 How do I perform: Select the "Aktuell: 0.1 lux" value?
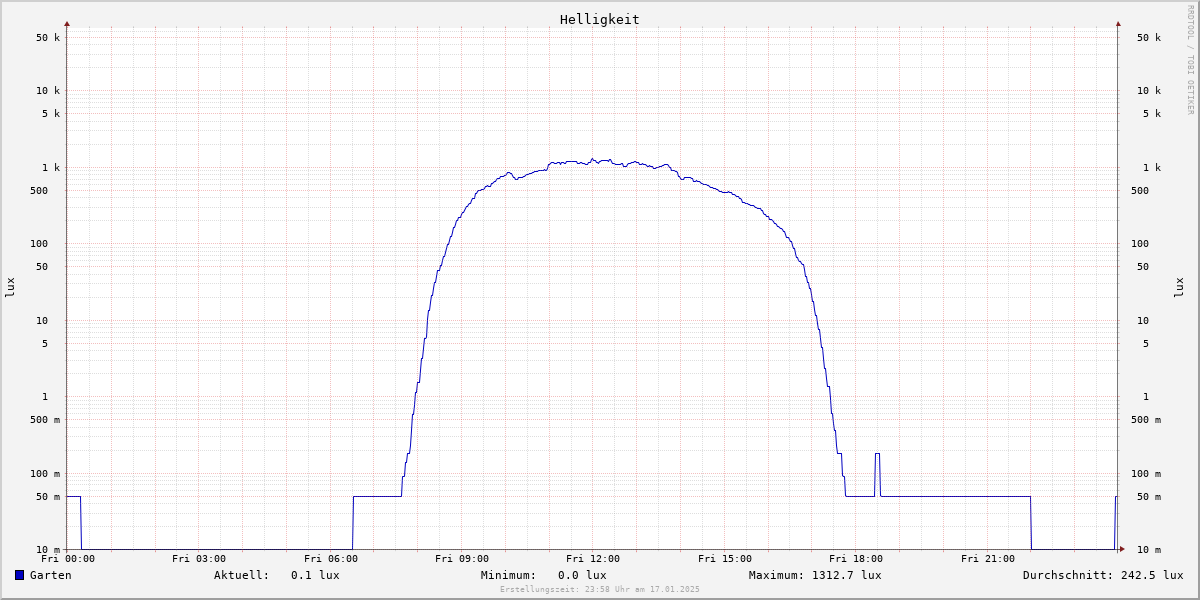coord(277,575)
